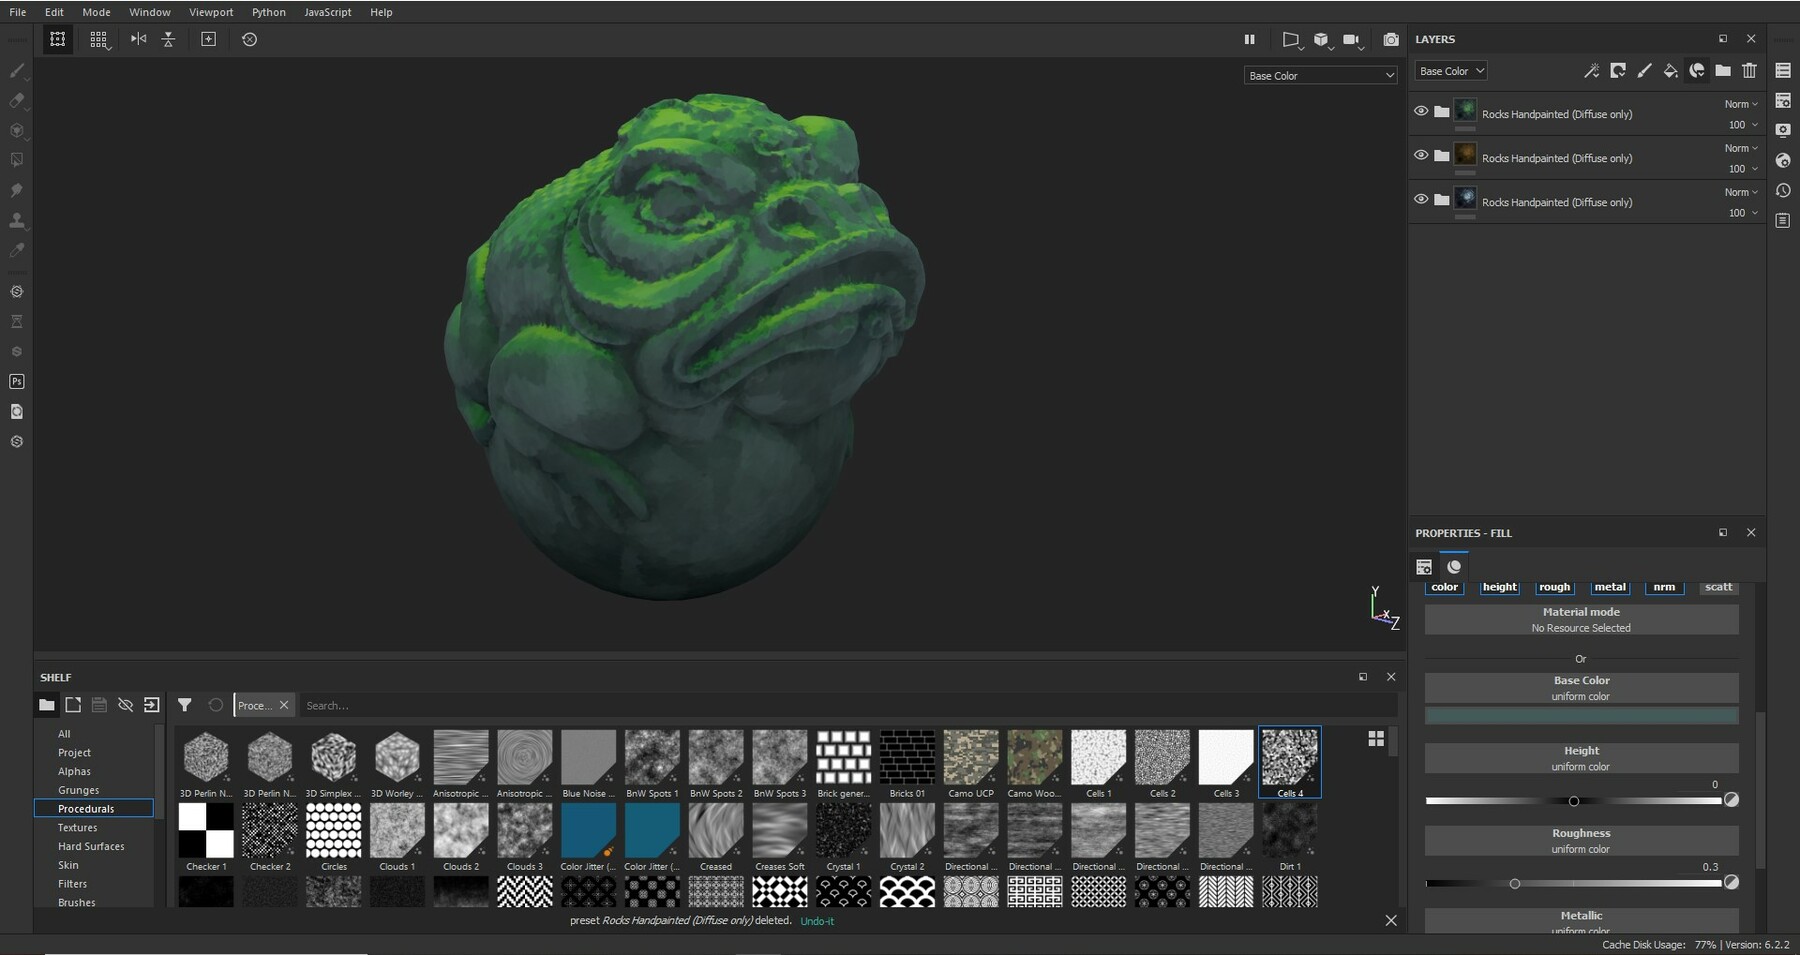This screenshot has height=955, width=1800.
Task: Take a viewport snapshot with the camera icon
Action: click(1391, 40)
